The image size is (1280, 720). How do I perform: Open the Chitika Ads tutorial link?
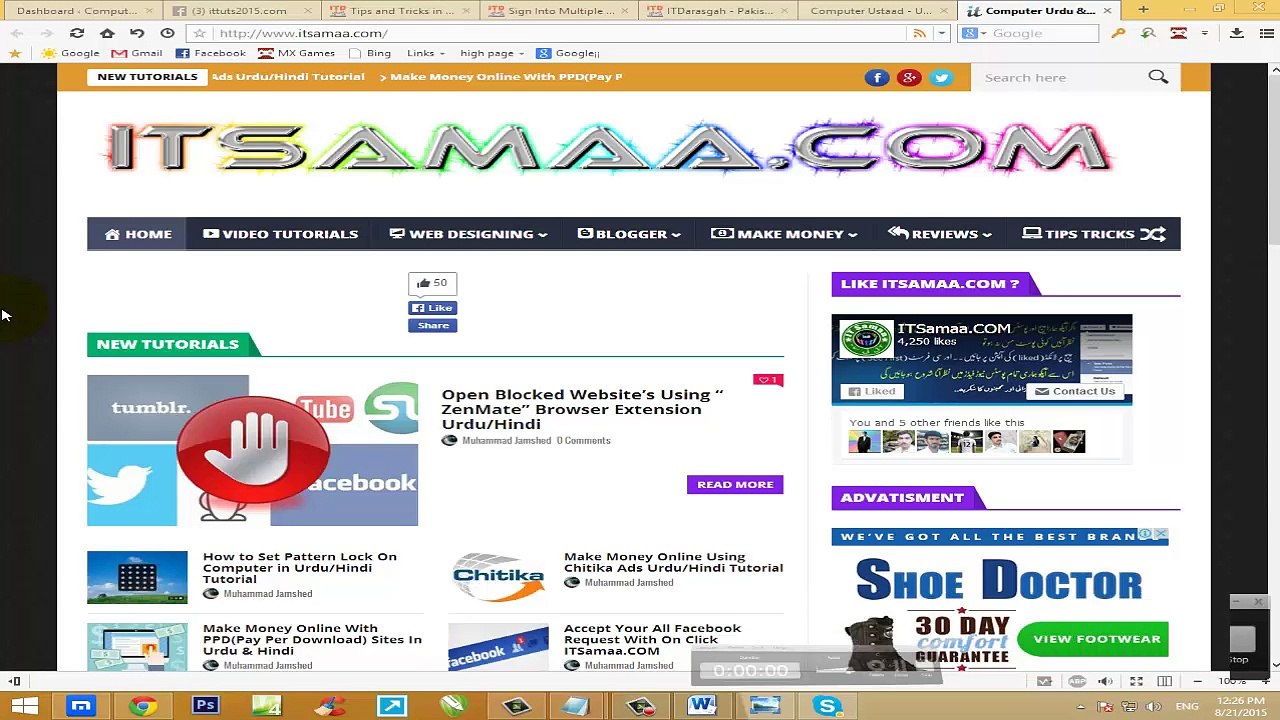pyautogui.click(x=673, y=562)
